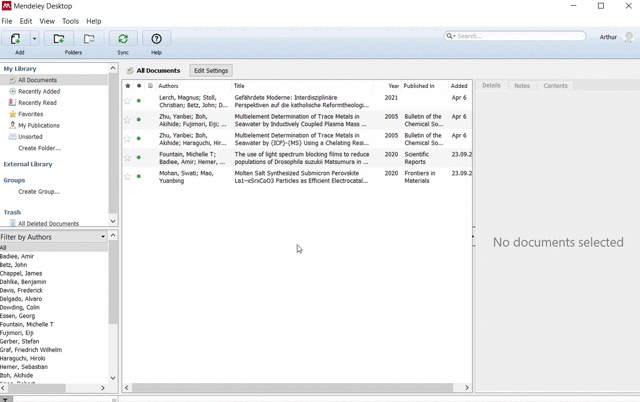Click the create new folder icon

[59, 39]
